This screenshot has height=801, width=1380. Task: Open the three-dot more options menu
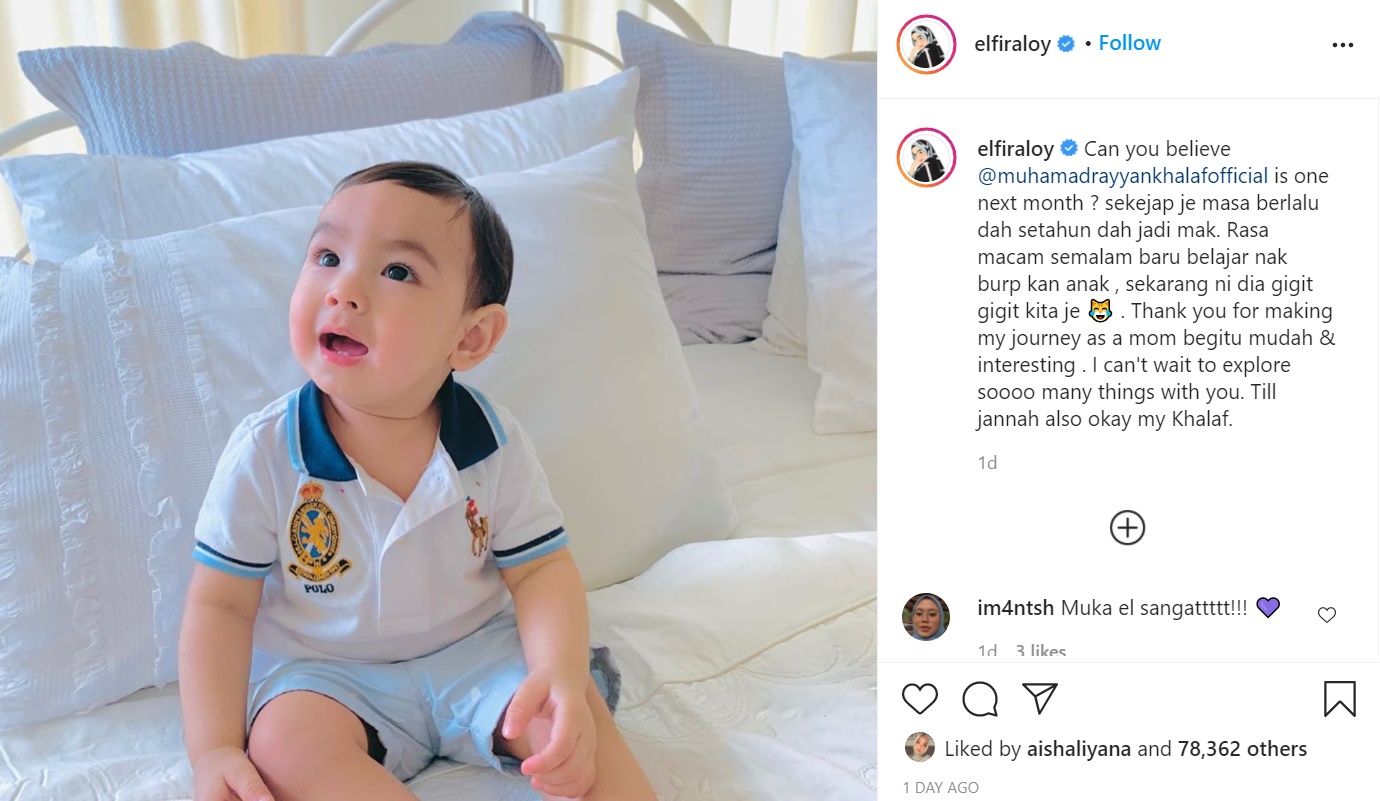click(1342, 45)
